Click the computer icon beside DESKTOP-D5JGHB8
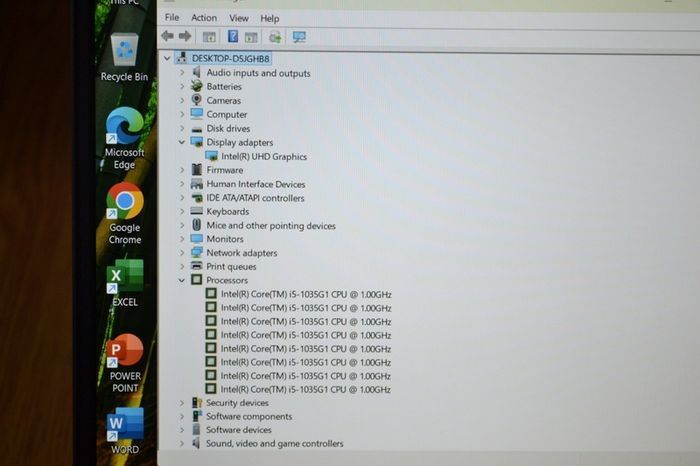 pyautogui.click(x=182, y=58)
